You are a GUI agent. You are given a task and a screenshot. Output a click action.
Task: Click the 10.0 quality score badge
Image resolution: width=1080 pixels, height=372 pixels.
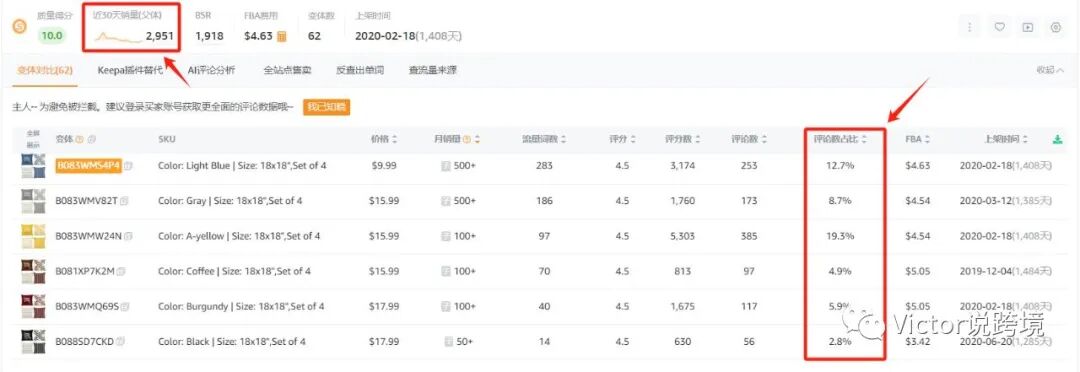[52, 36]
